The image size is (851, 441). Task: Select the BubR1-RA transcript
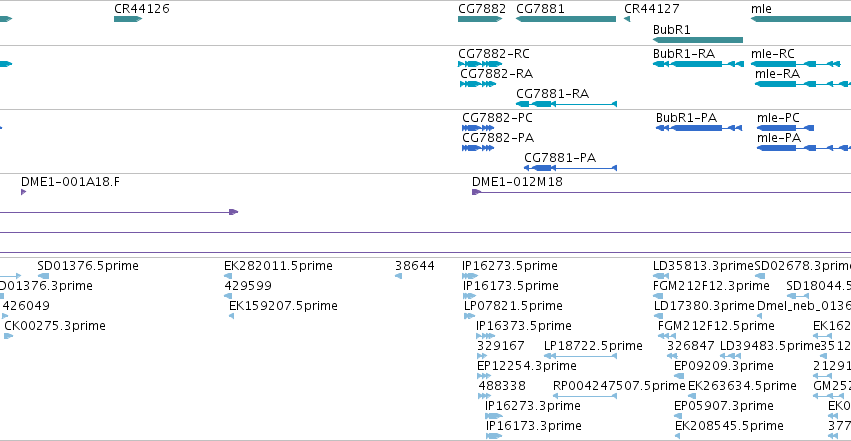tap(698, 64)
